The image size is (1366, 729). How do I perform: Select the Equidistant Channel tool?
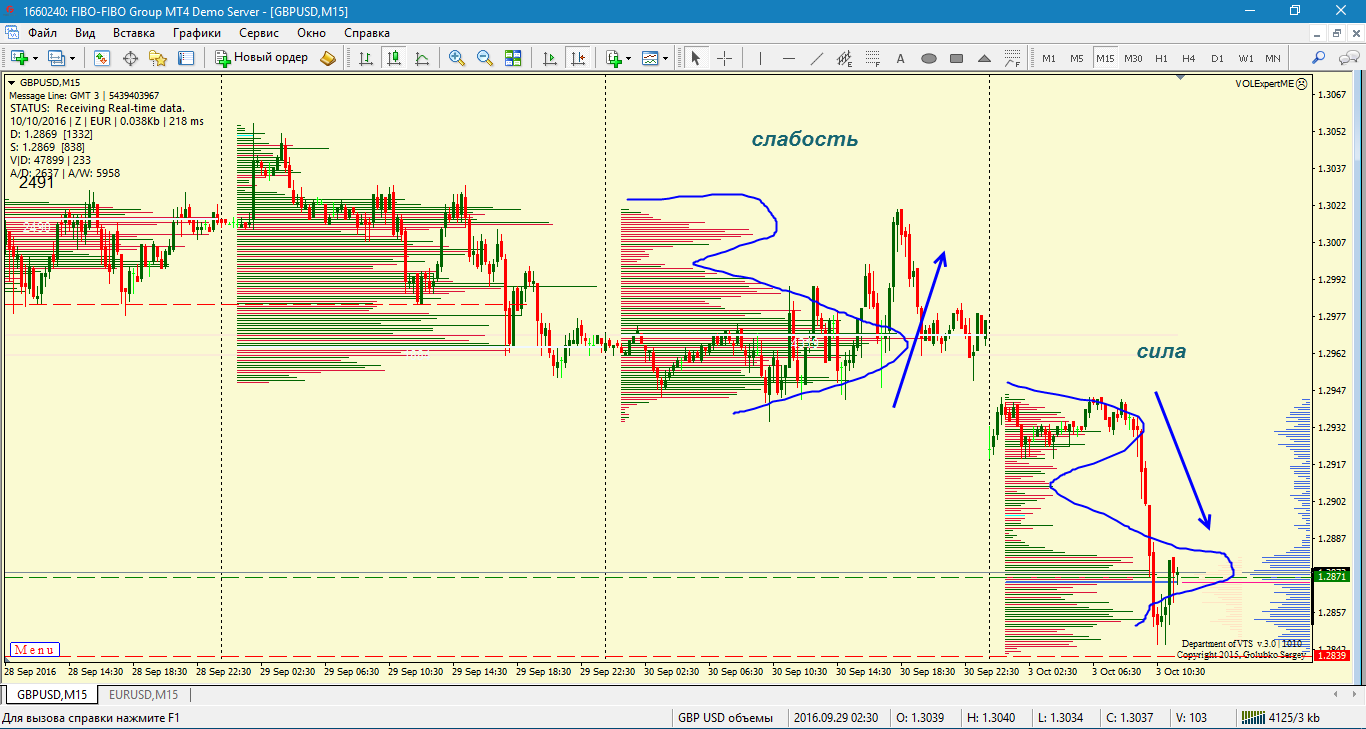click(844, 58)
